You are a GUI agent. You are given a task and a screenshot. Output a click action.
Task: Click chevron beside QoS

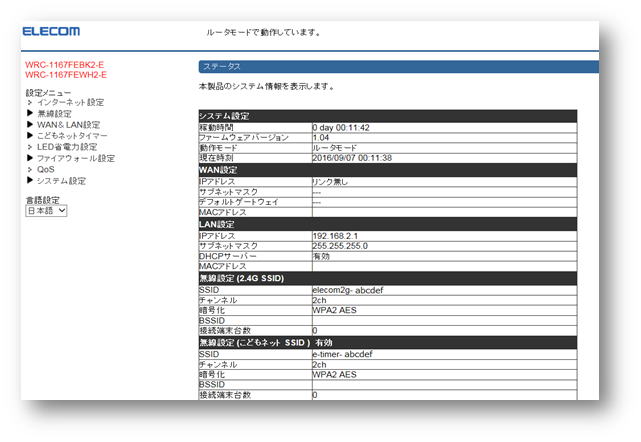coord(30,169)
